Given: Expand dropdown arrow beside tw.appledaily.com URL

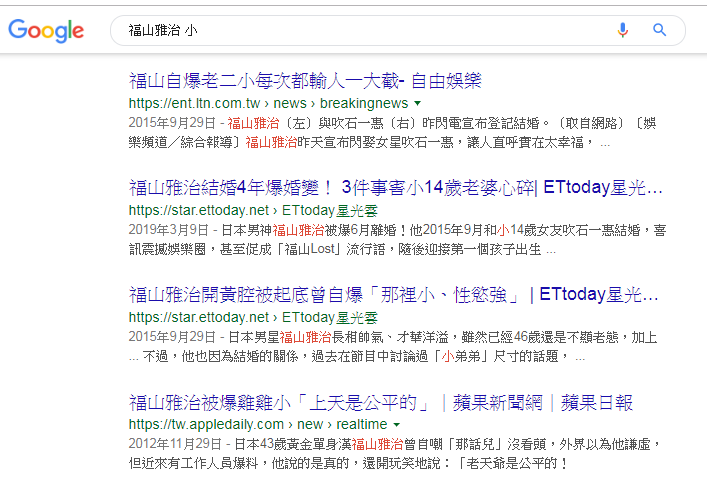Looking at the screenshot, I should tap(396, 424).
